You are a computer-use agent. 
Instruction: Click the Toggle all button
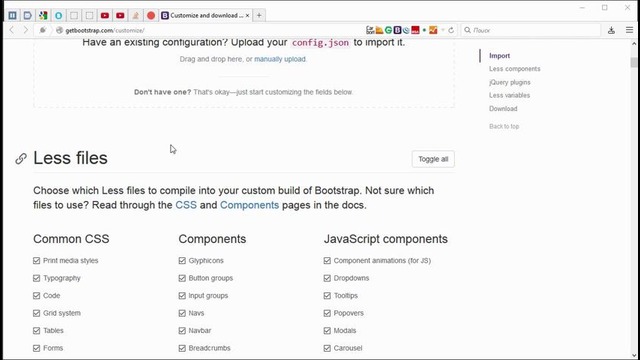coord(433,159)
